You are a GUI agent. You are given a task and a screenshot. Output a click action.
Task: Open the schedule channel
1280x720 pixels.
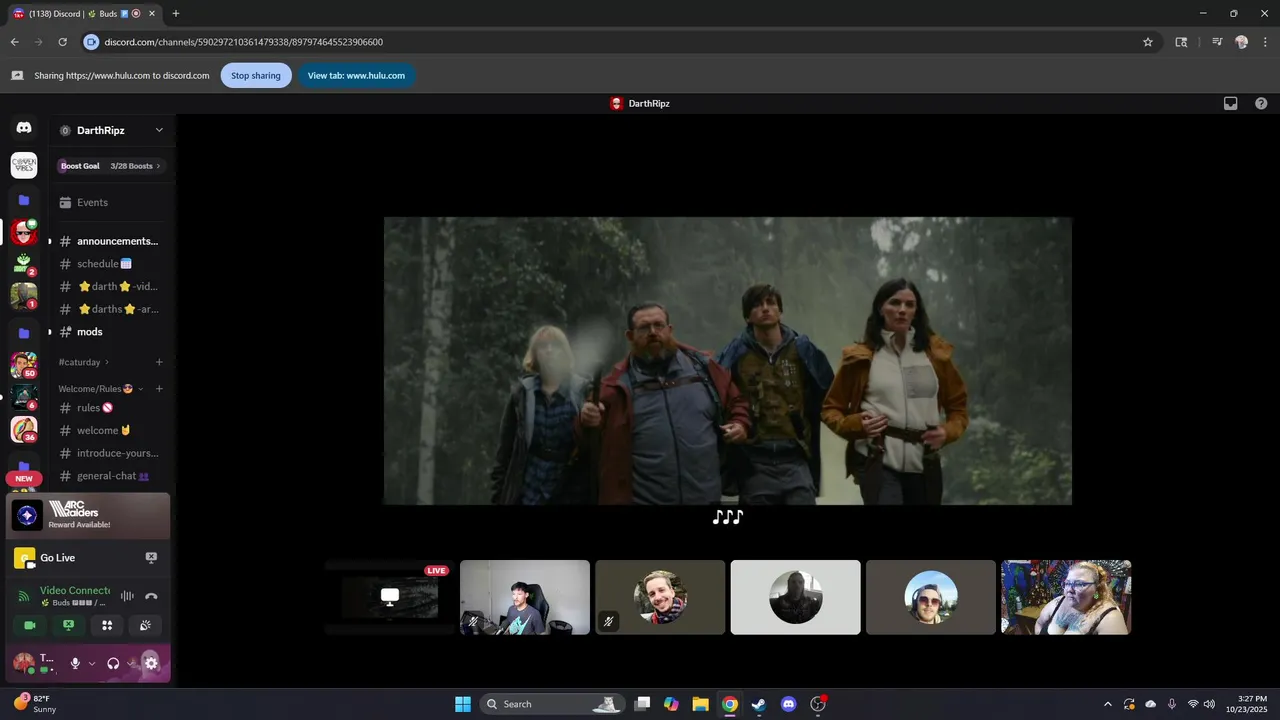(x=111, y=264)
